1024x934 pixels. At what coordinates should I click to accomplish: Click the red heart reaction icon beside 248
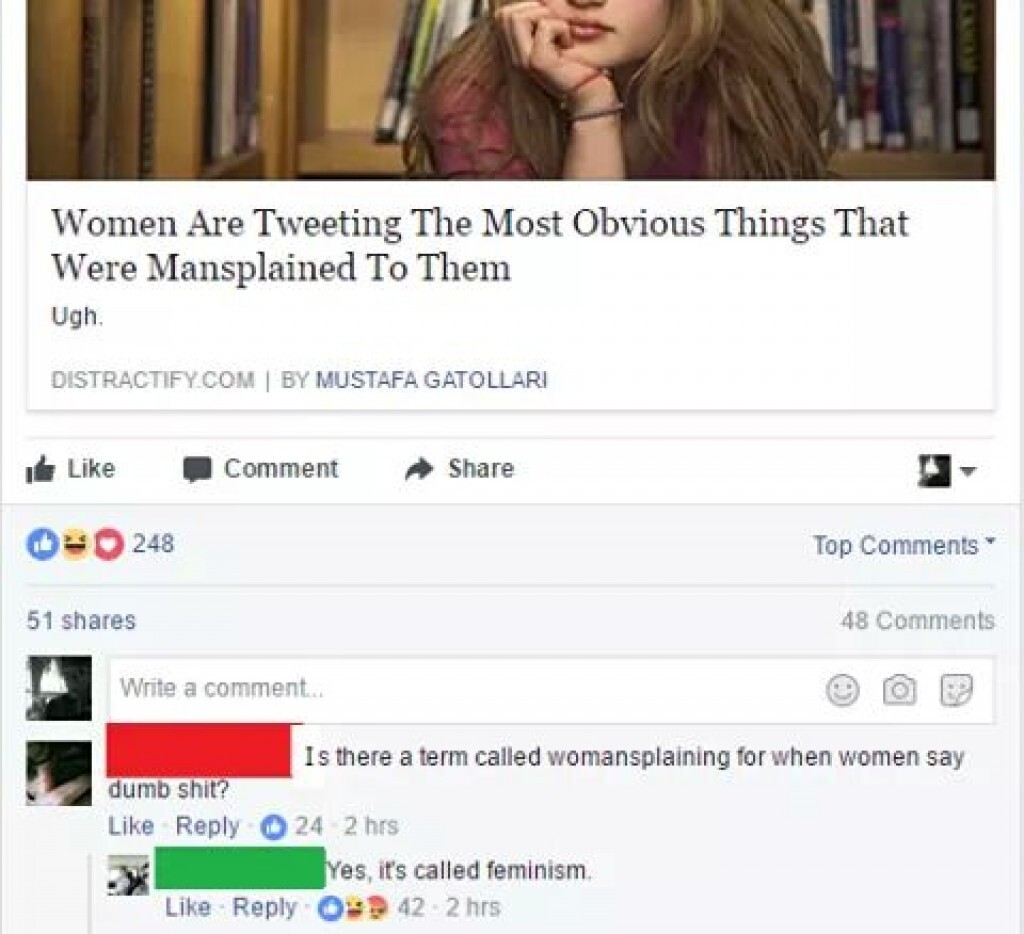point(109,544)
